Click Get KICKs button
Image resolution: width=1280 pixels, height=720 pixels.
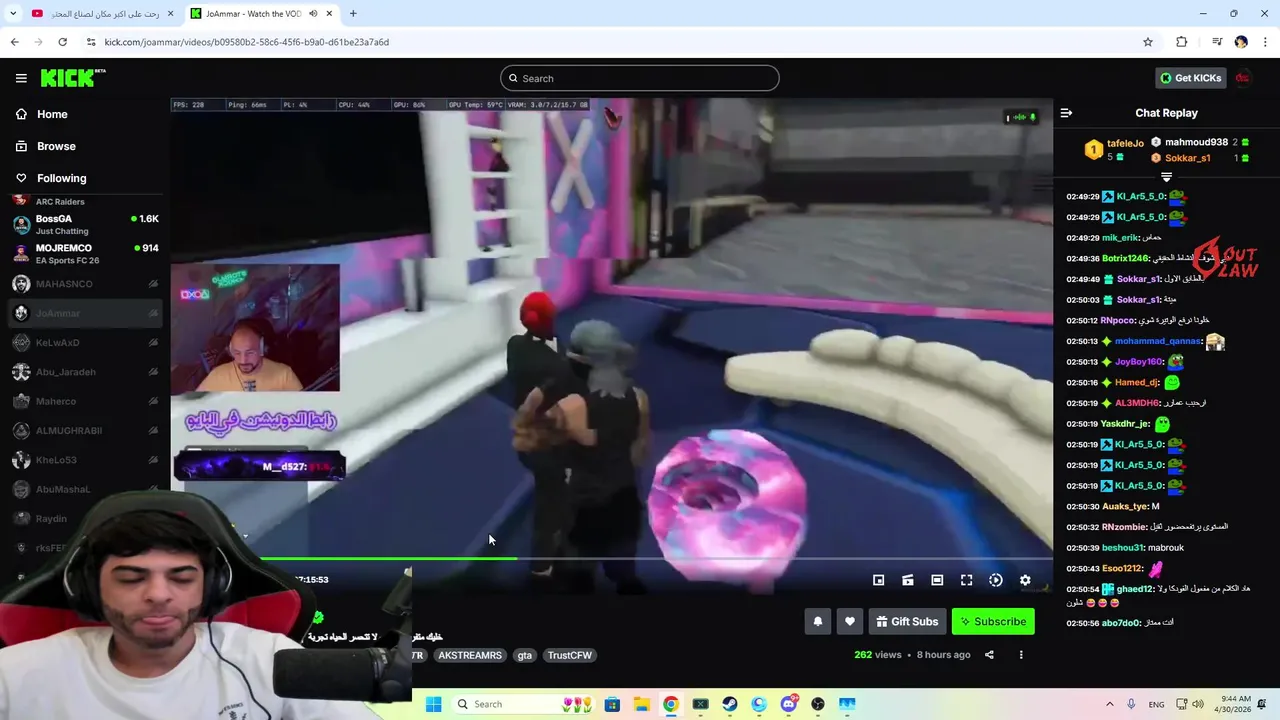coord(1190,78)
